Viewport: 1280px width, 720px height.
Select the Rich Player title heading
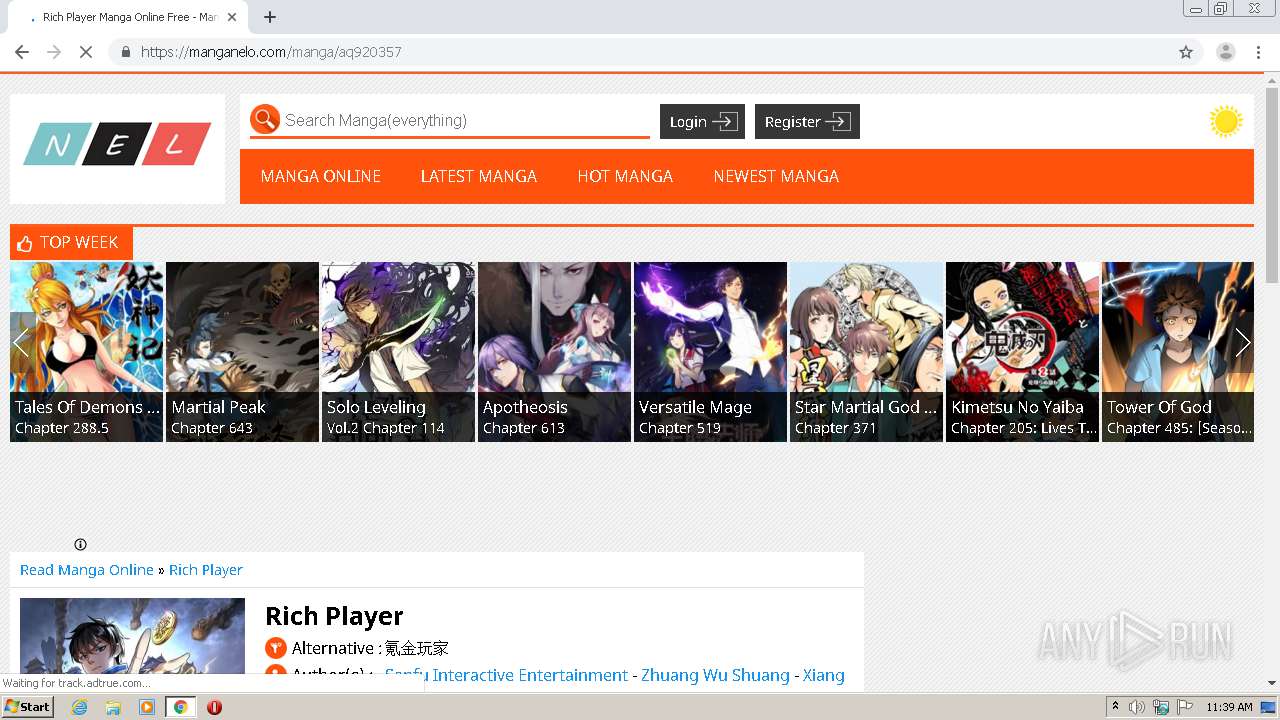click(334, 616)
